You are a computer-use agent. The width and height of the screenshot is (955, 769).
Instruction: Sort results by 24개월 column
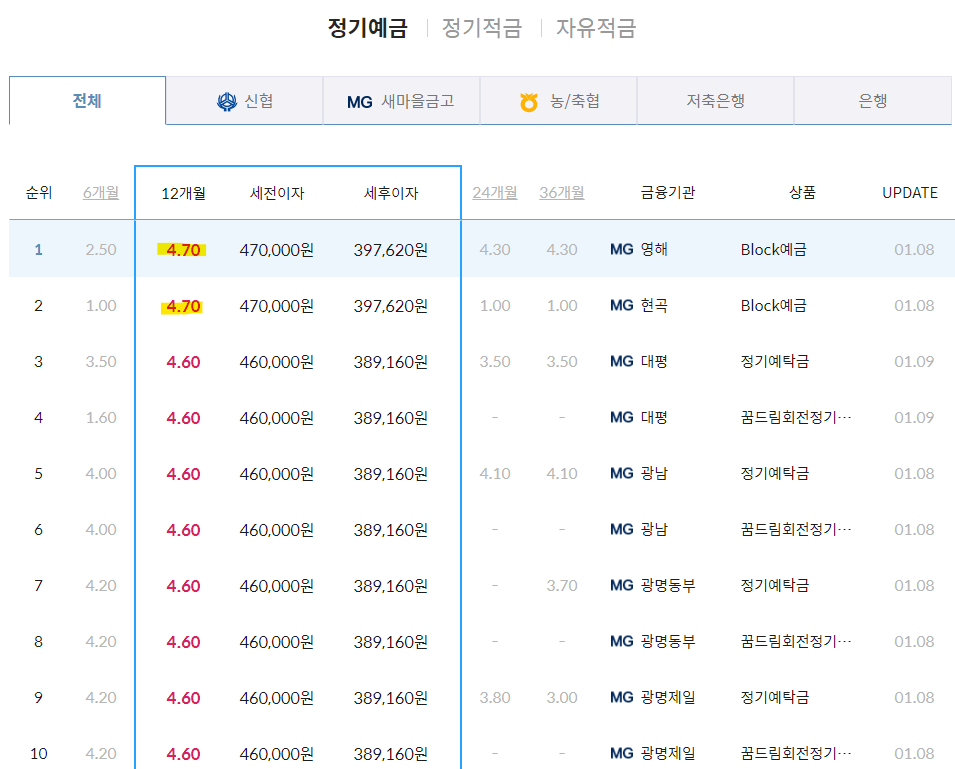tap(494, 193)
